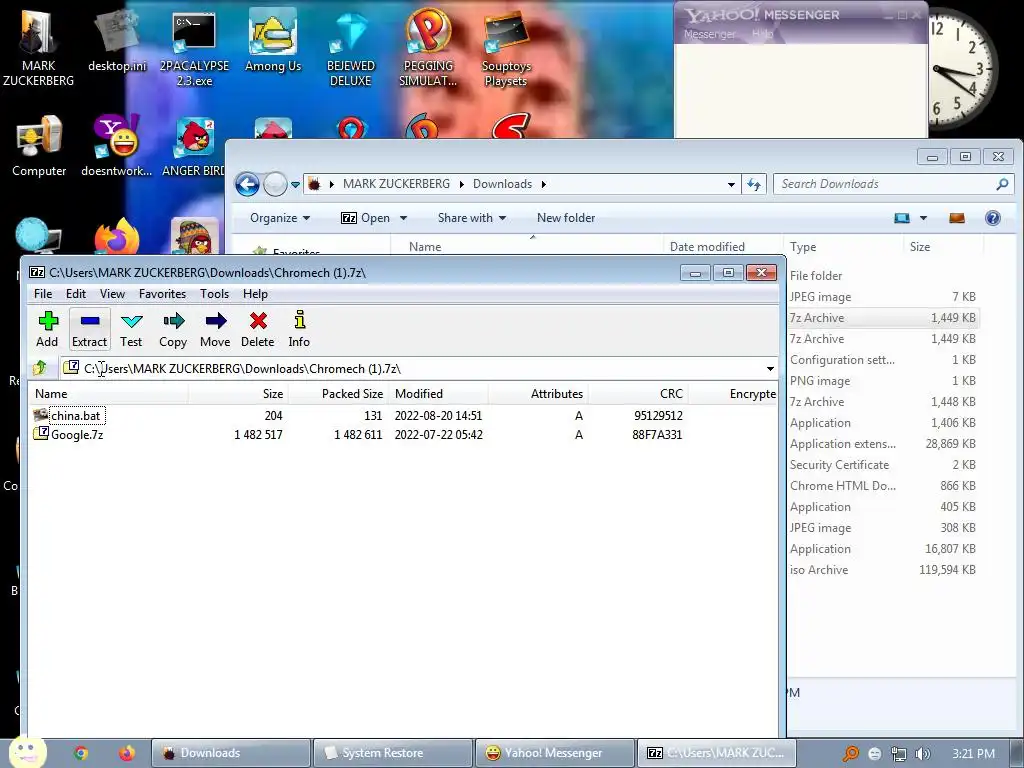The width and height of the screenshot is (1024, 768).
Task: Select the Security Certificate row in Explorer
Action: [x=883, y=465]
